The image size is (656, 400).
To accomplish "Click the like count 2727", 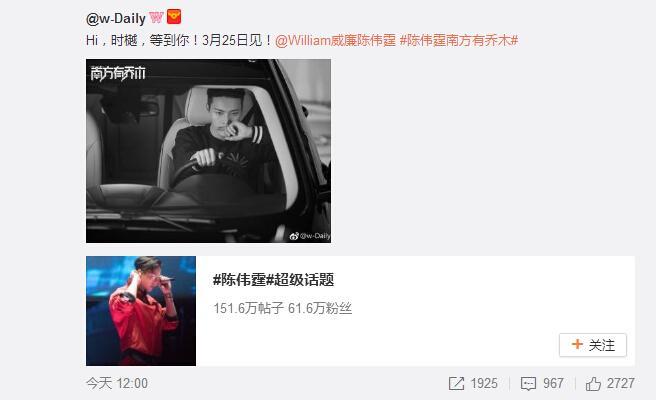I will pyautogui.click(x=621, y=383).
